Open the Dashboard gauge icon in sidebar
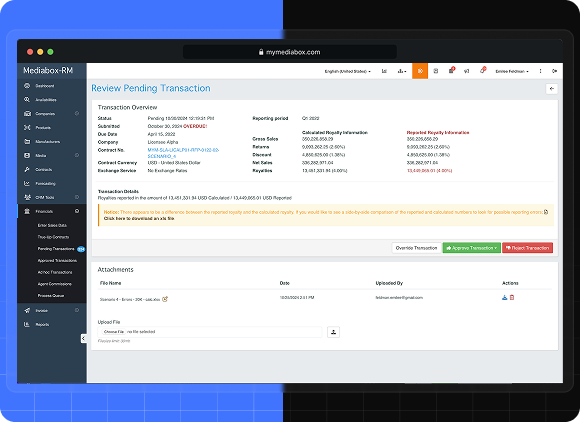Viewport: 580px width, 422px height. [27, 86]
